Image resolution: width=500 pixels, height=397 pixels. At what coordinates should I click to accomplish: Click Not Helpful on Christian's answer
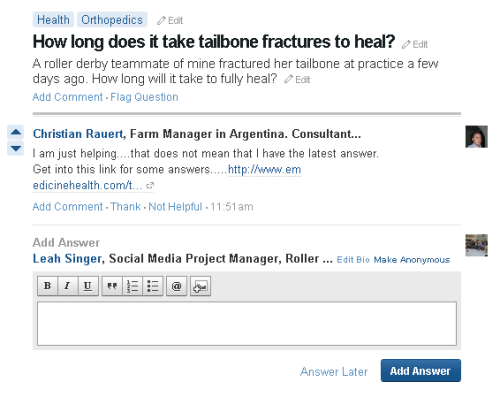point(175,207)
